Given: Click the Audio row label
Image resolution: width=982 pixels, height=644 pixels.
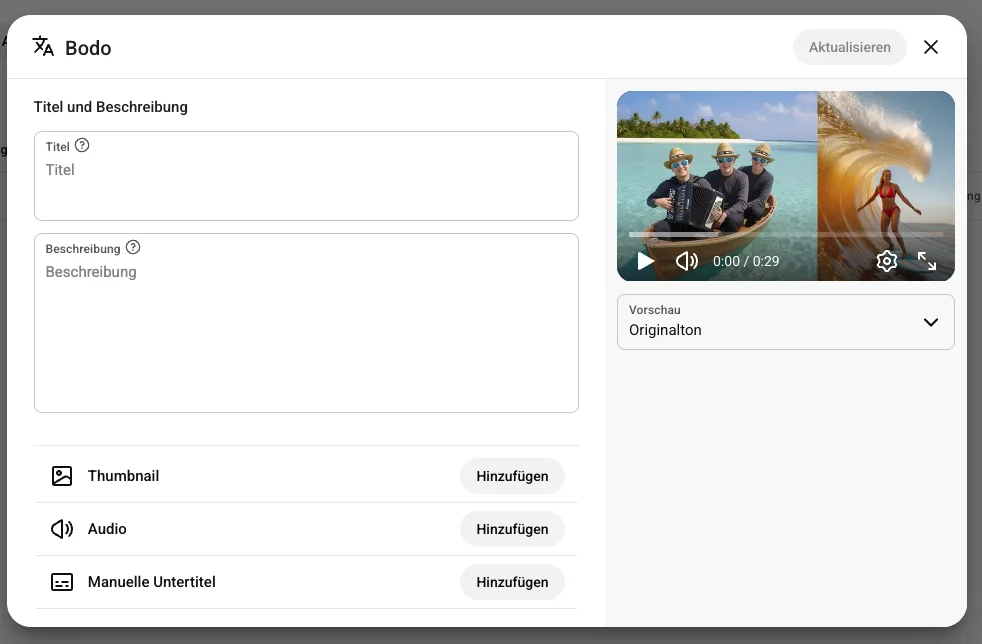Looking at the screenshot, I should [x=107, y=529].
